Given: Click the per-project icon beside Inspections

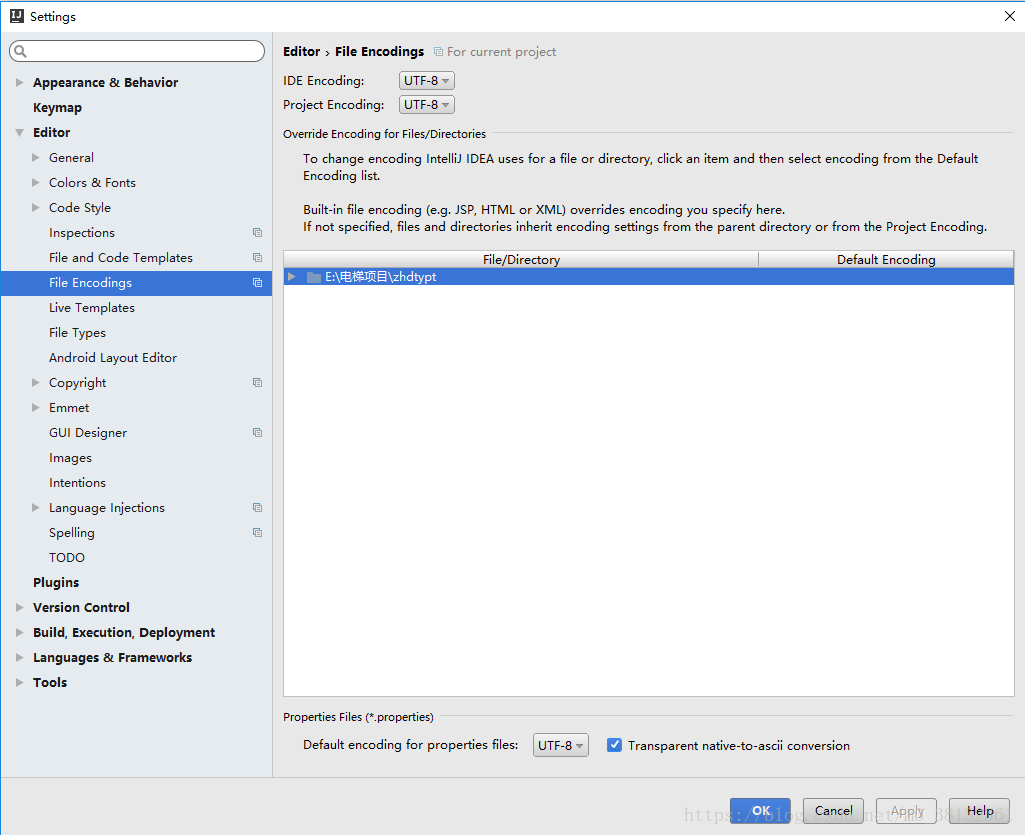Looking at the screenshot, I should click(x=257, y=232).
